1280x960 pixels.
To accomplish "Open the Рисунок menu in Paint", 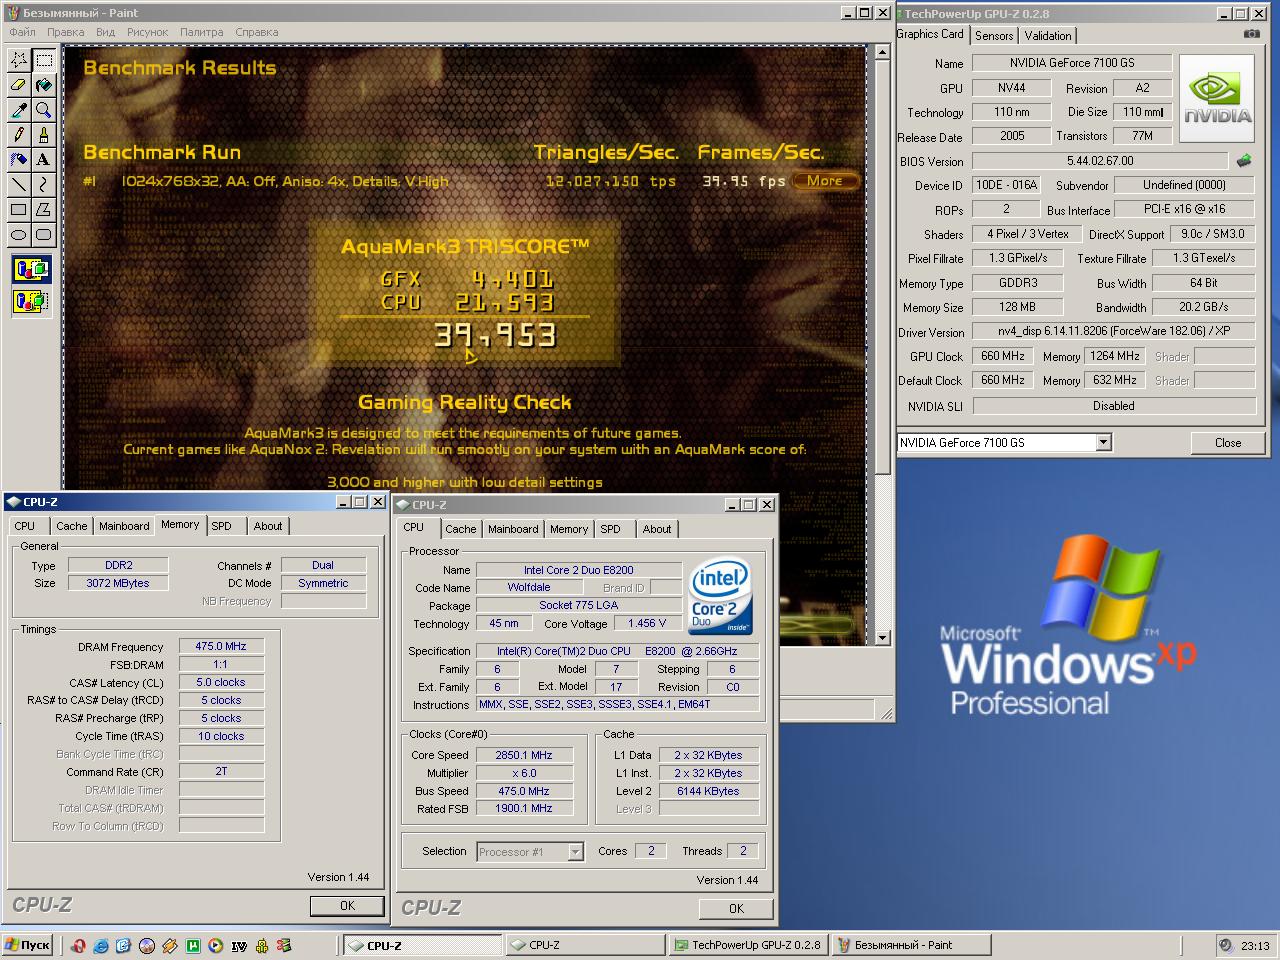I will point(147,32).
